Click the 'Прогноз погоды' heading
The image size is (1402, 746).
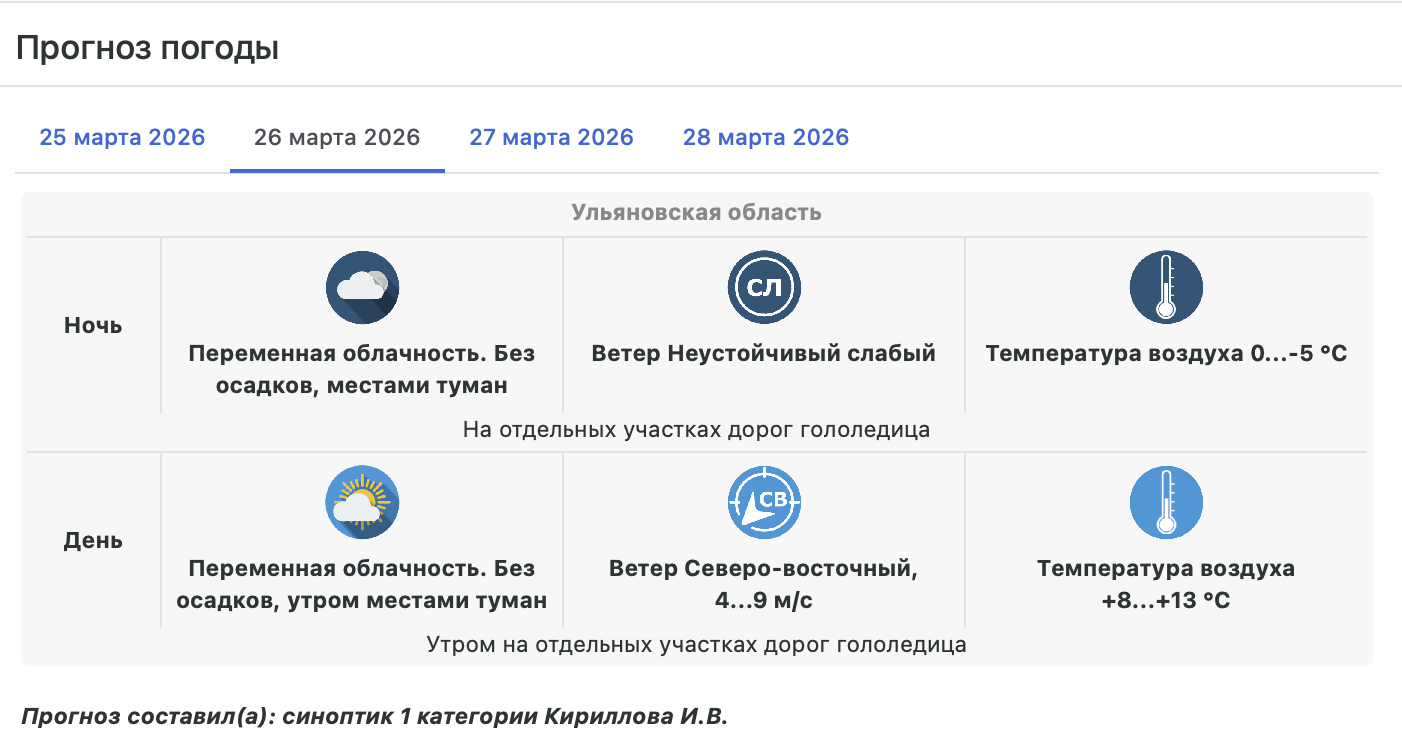[x=147, y=48]
